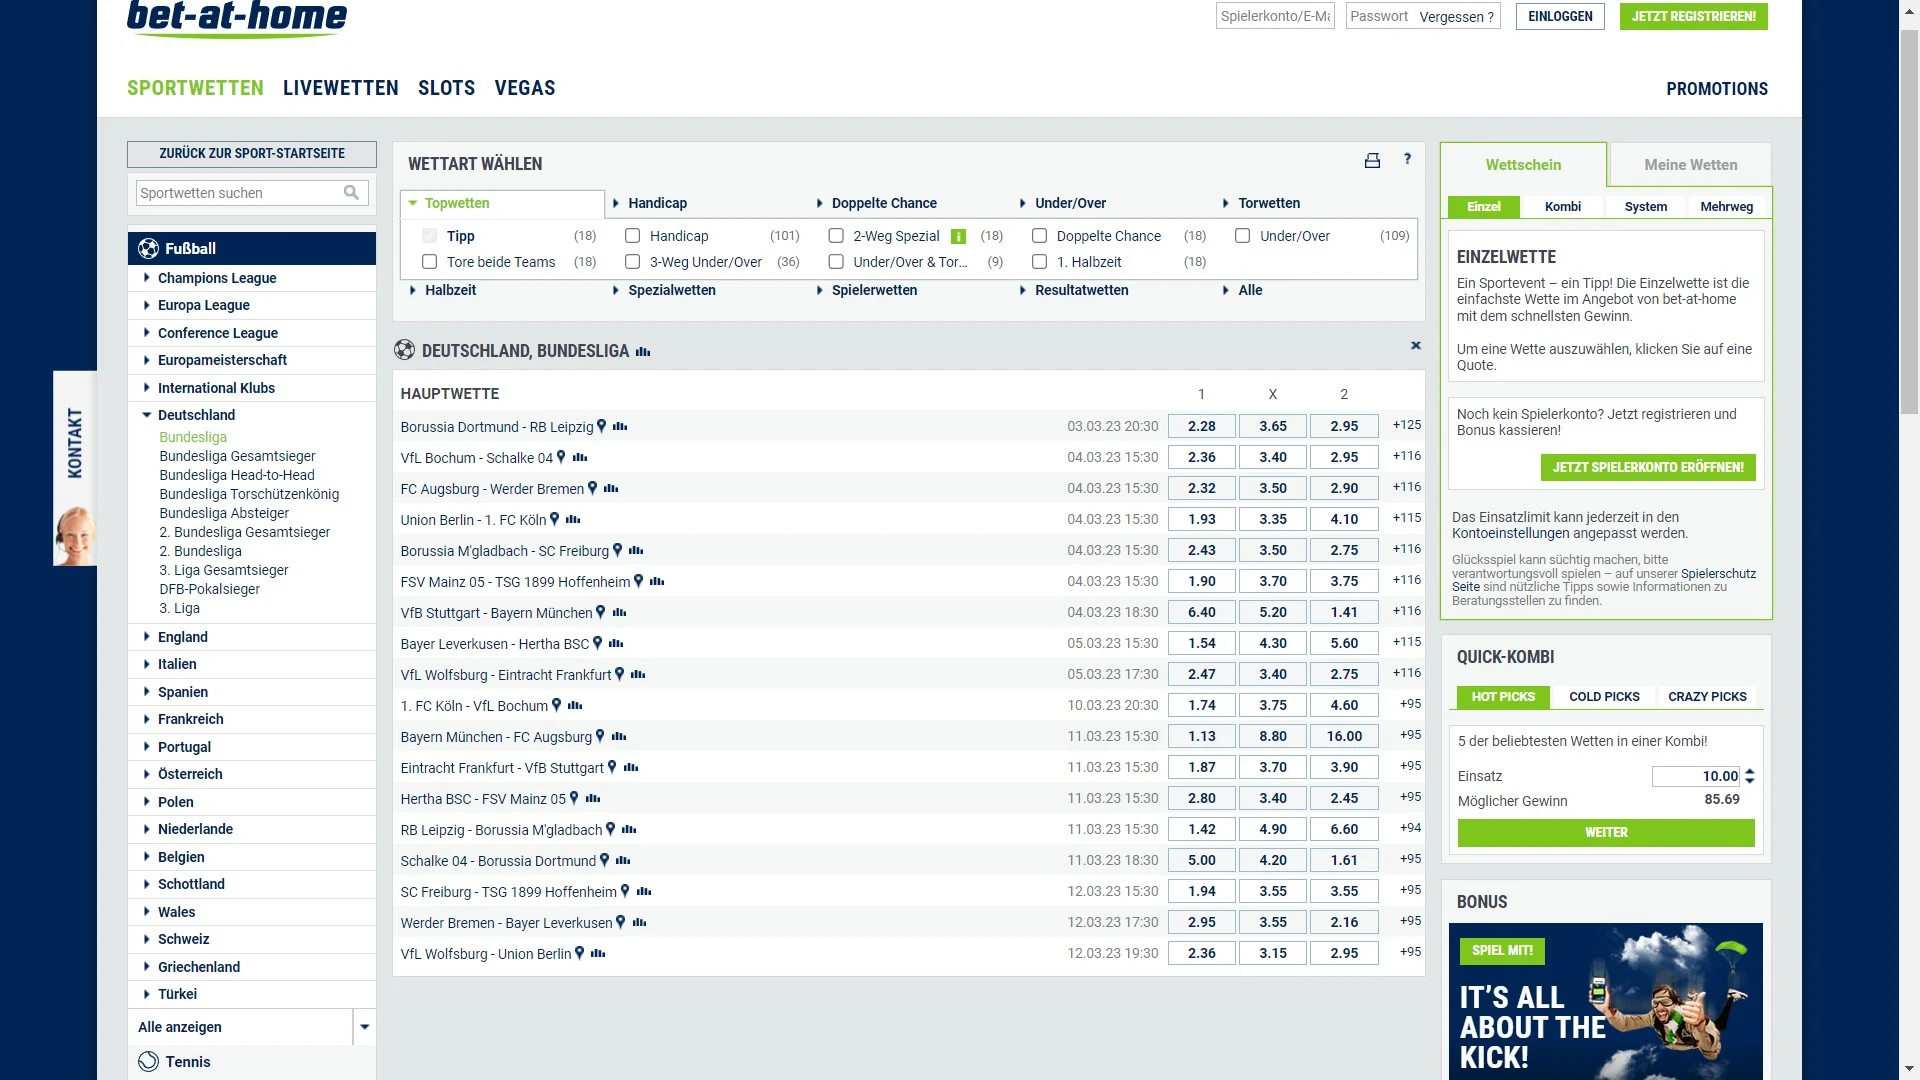Open stats icon for FC Augsburg - Werder Bremen
This screenshot has width=1920, height=1080.
pos(611,488)
